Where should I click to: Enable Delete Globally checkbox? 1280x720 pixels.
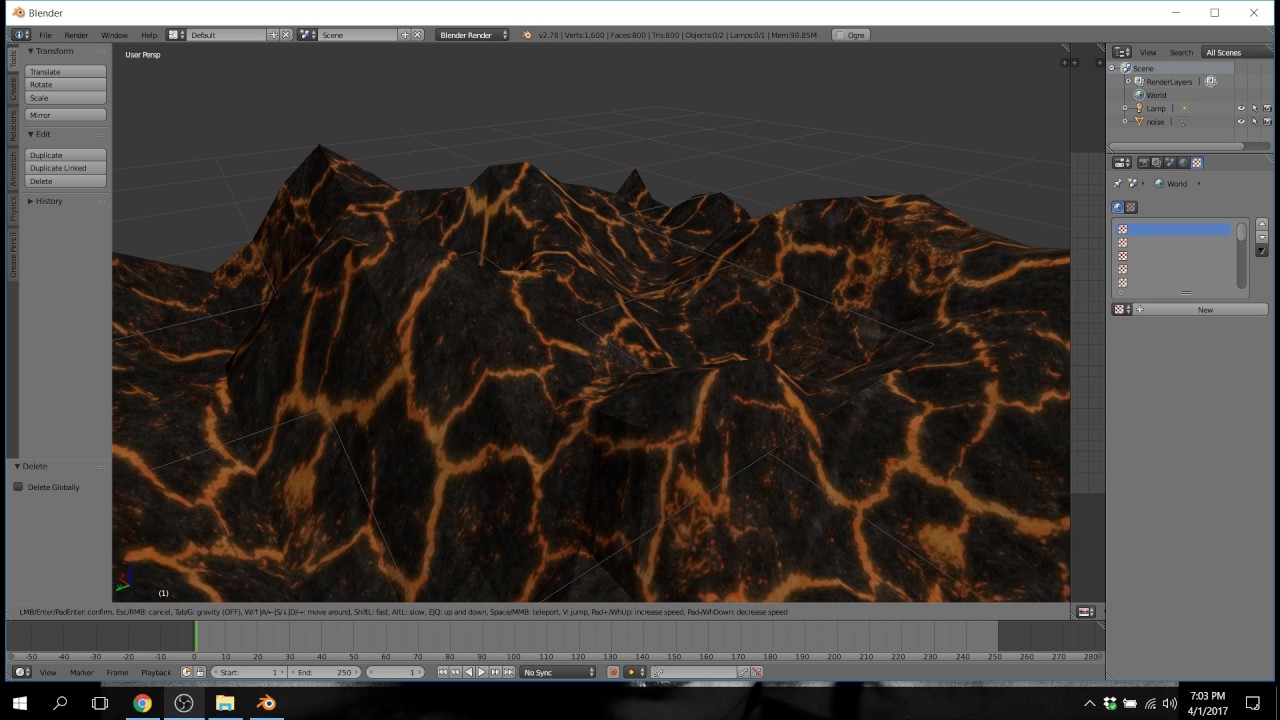coord(18,487)
